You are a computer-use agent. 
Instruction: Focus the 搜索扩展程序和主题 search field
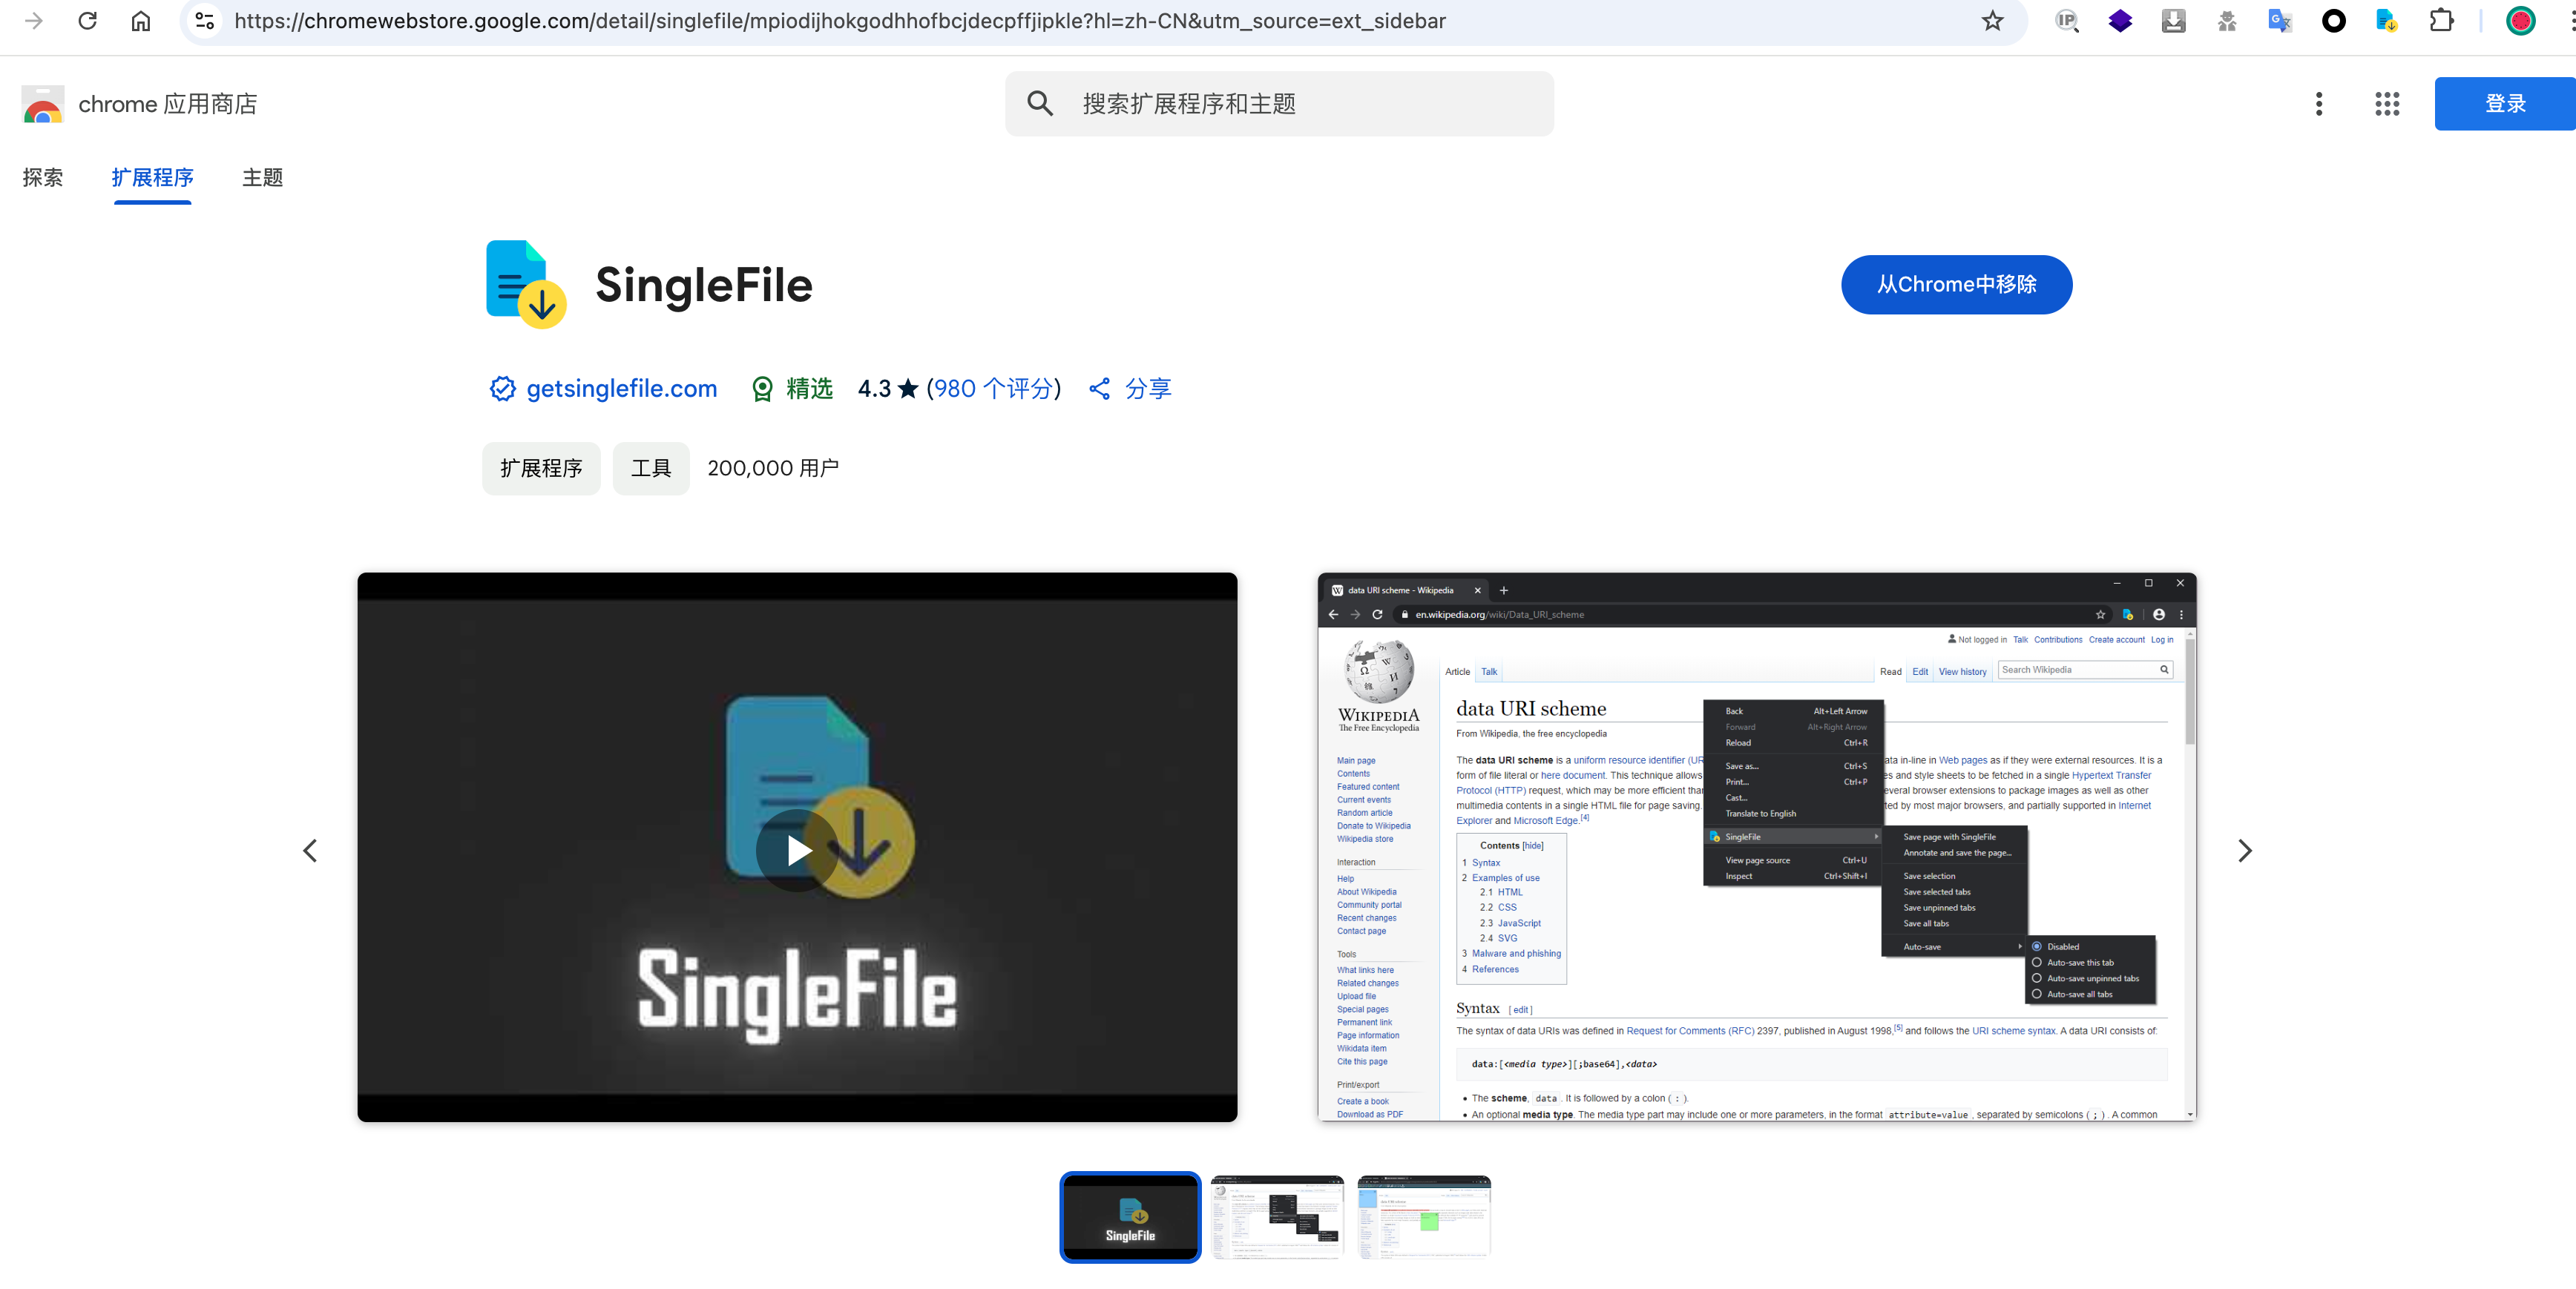[1279, 103]
